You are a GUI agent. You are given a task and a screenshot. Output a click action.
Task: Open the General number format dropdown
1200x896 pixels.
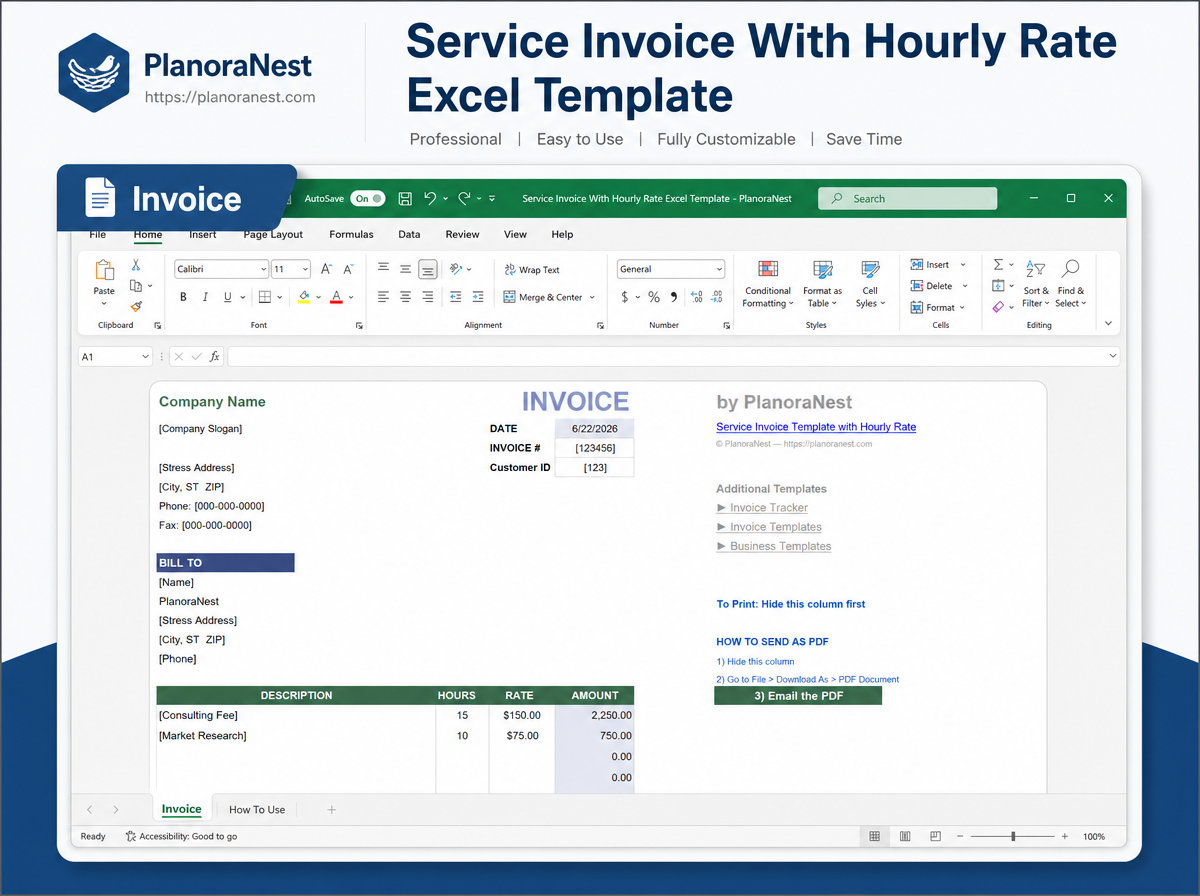[719, 269]
